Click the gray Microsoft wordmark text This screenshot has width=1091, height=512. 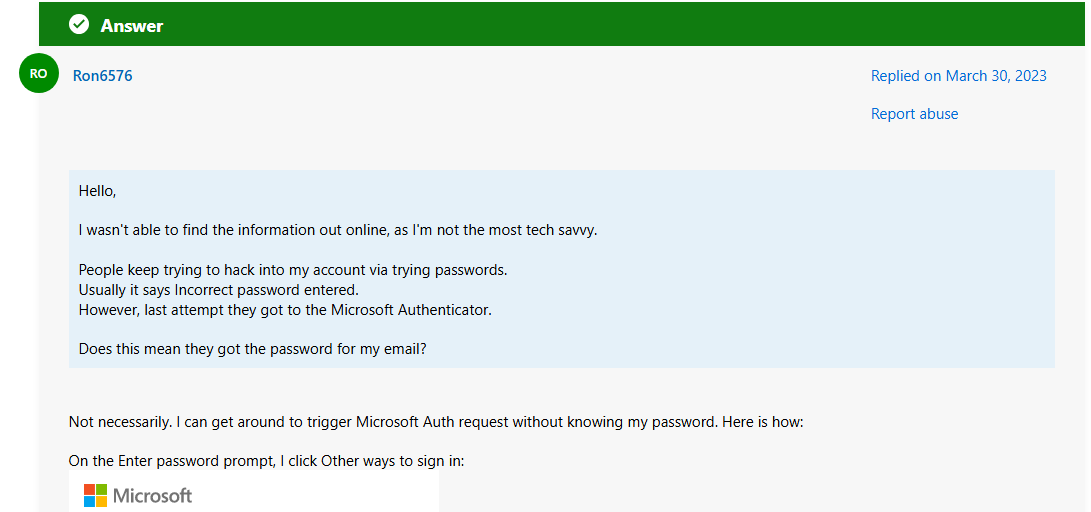[152, 495]
